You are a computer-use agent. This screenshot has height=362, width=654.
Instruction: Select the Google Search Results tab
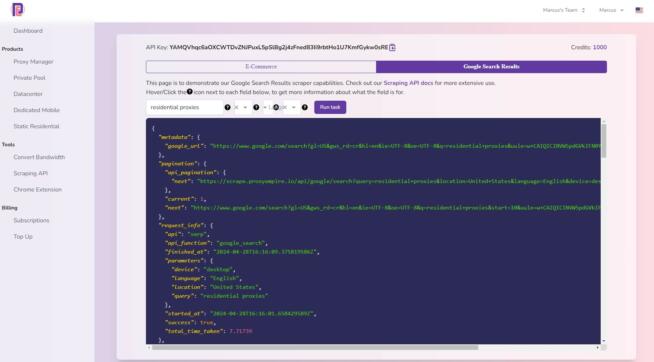tap(491, 67)
